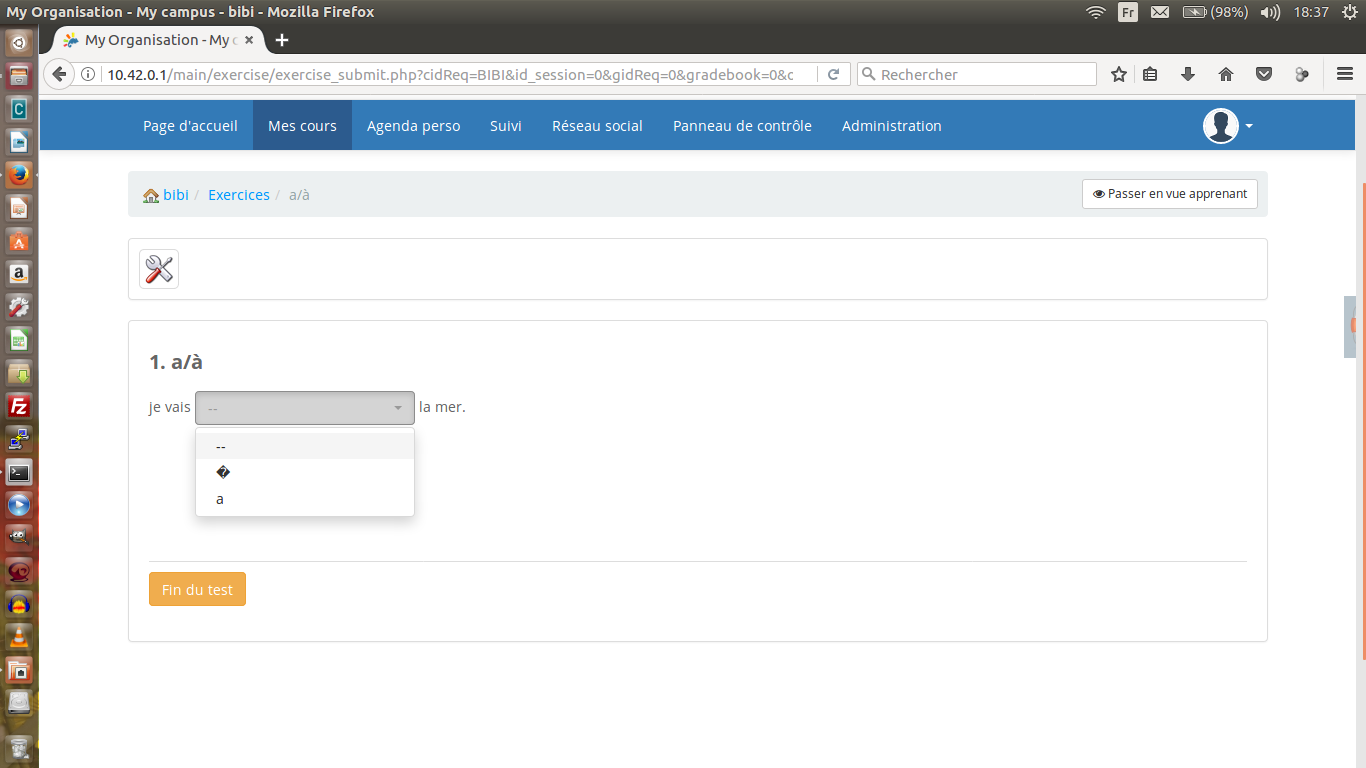Go to Firefox home page icon
Image resolution: width=1366 pixels, height=768 pixels.
pos(1225,74)
